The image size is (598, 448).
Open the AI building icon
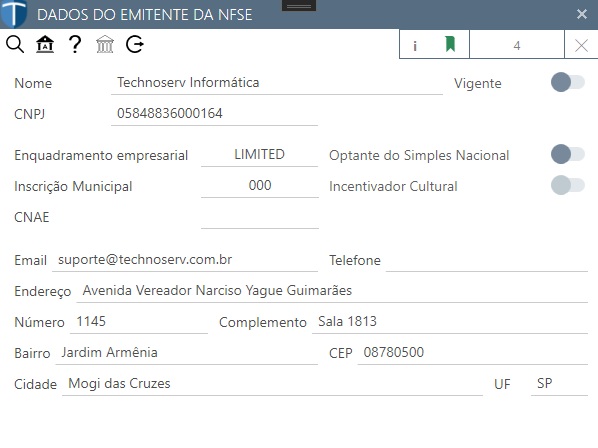45,44
